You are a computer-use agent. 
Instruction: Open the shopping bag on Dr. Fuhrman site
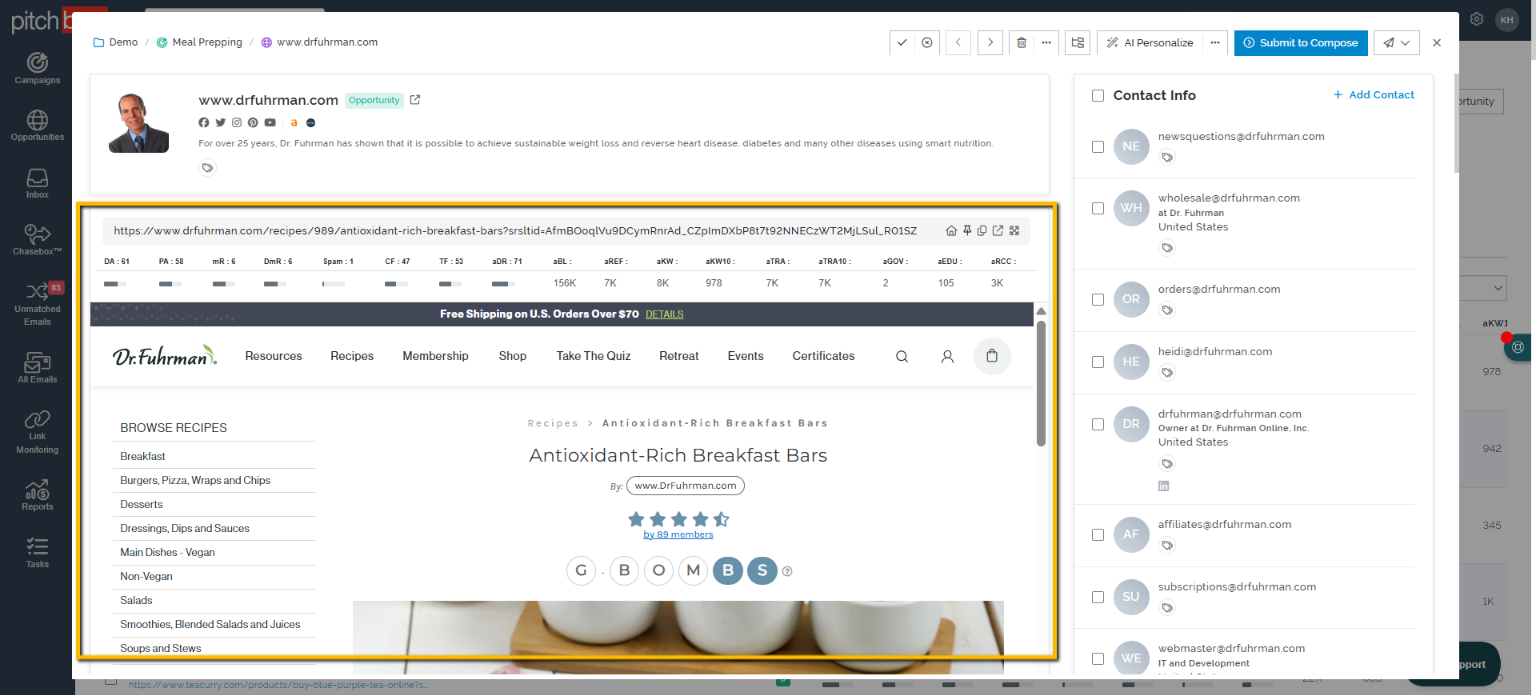(992, 356)
